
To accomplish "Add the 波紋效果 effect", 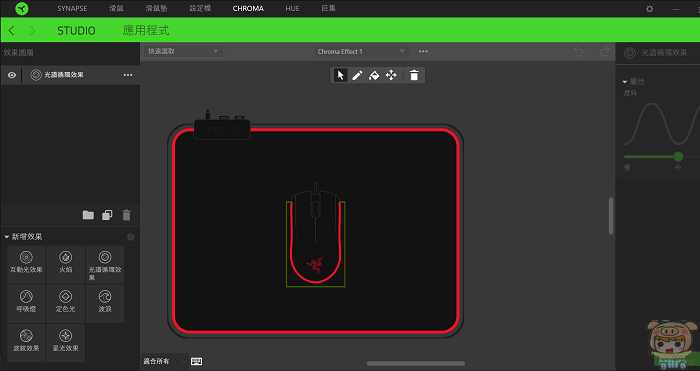I will point(26,343).
